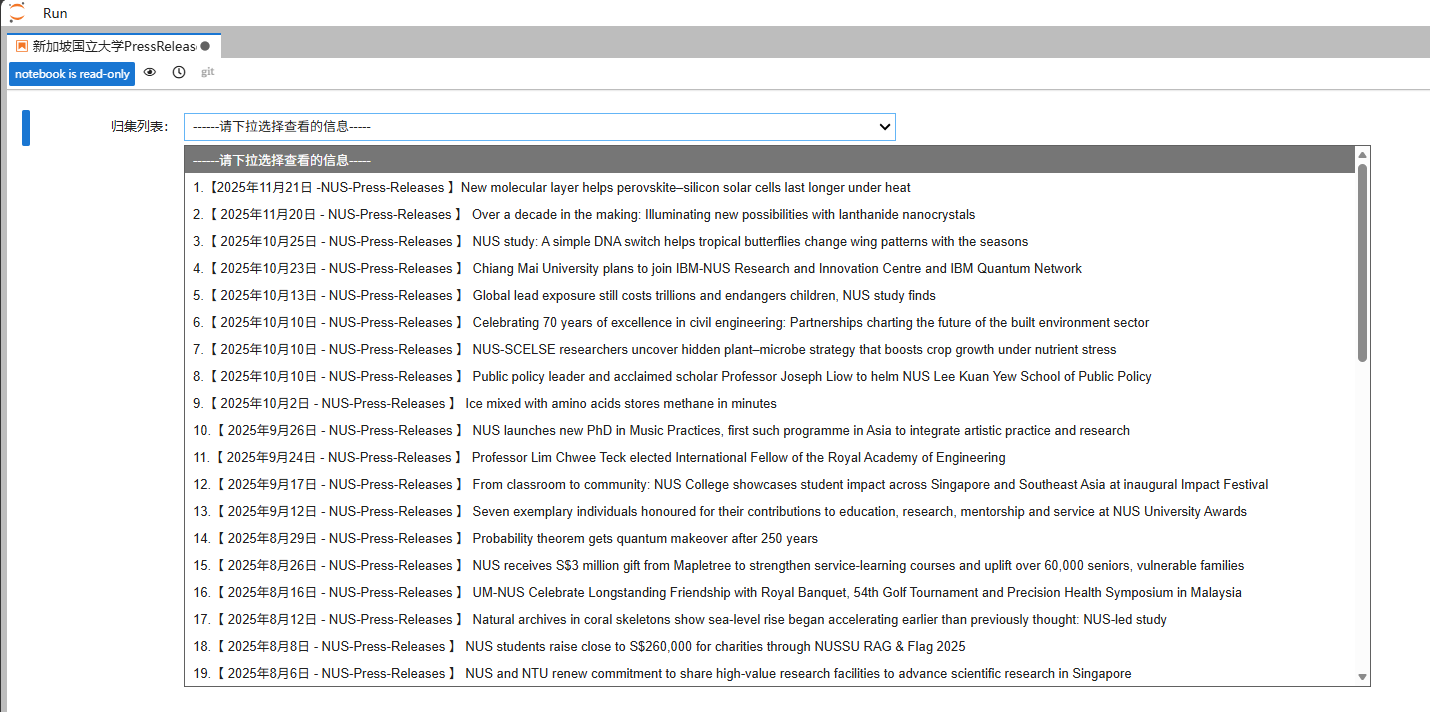
Task: Click the notebook is read-only button
Action: [72, 73]
